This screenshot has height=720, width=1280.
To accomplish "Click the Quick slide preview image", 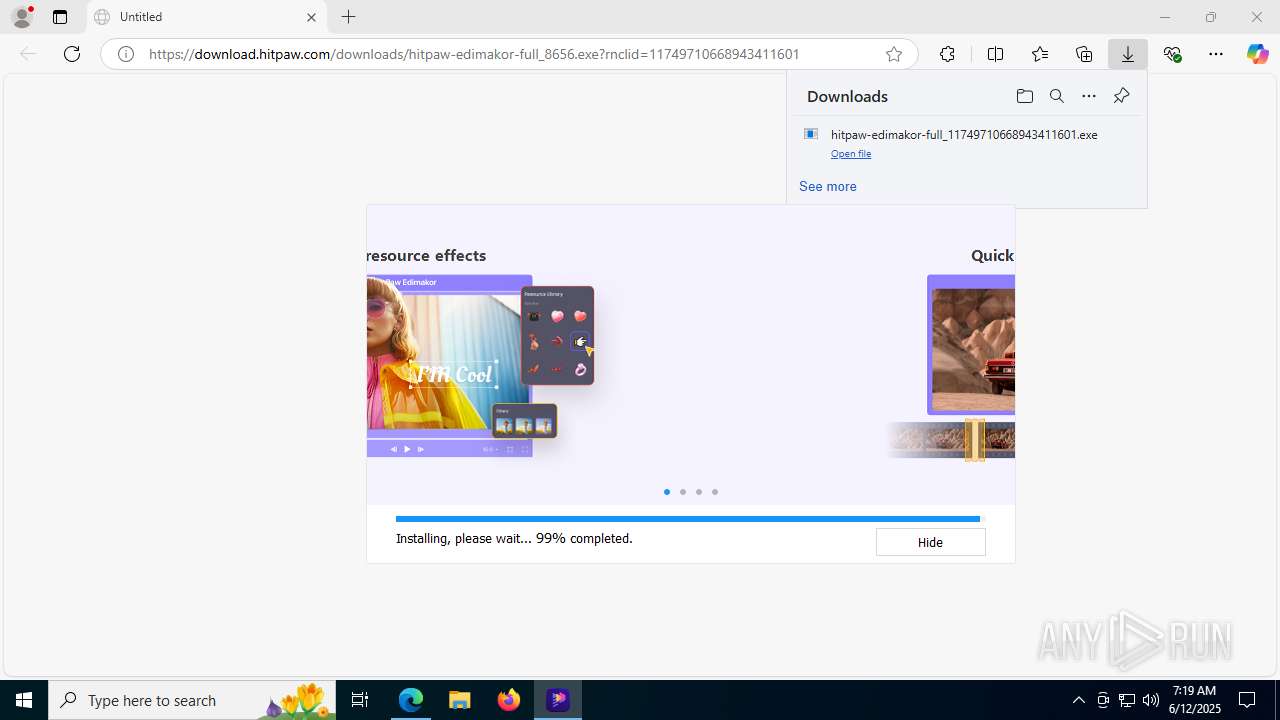I will 951,367.
